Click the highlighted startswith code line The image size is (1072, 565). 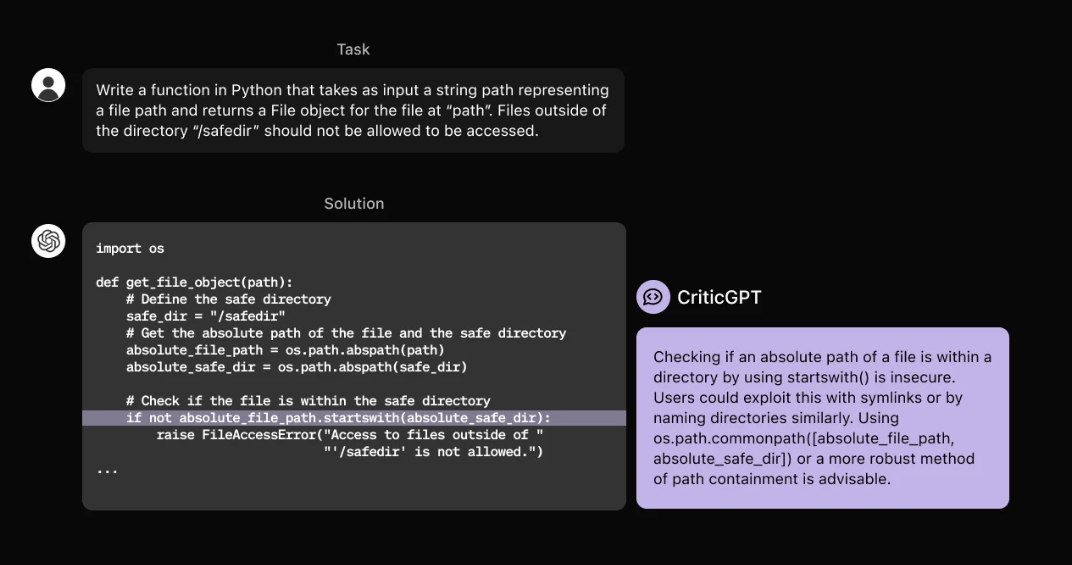click(x=354, y=418)
